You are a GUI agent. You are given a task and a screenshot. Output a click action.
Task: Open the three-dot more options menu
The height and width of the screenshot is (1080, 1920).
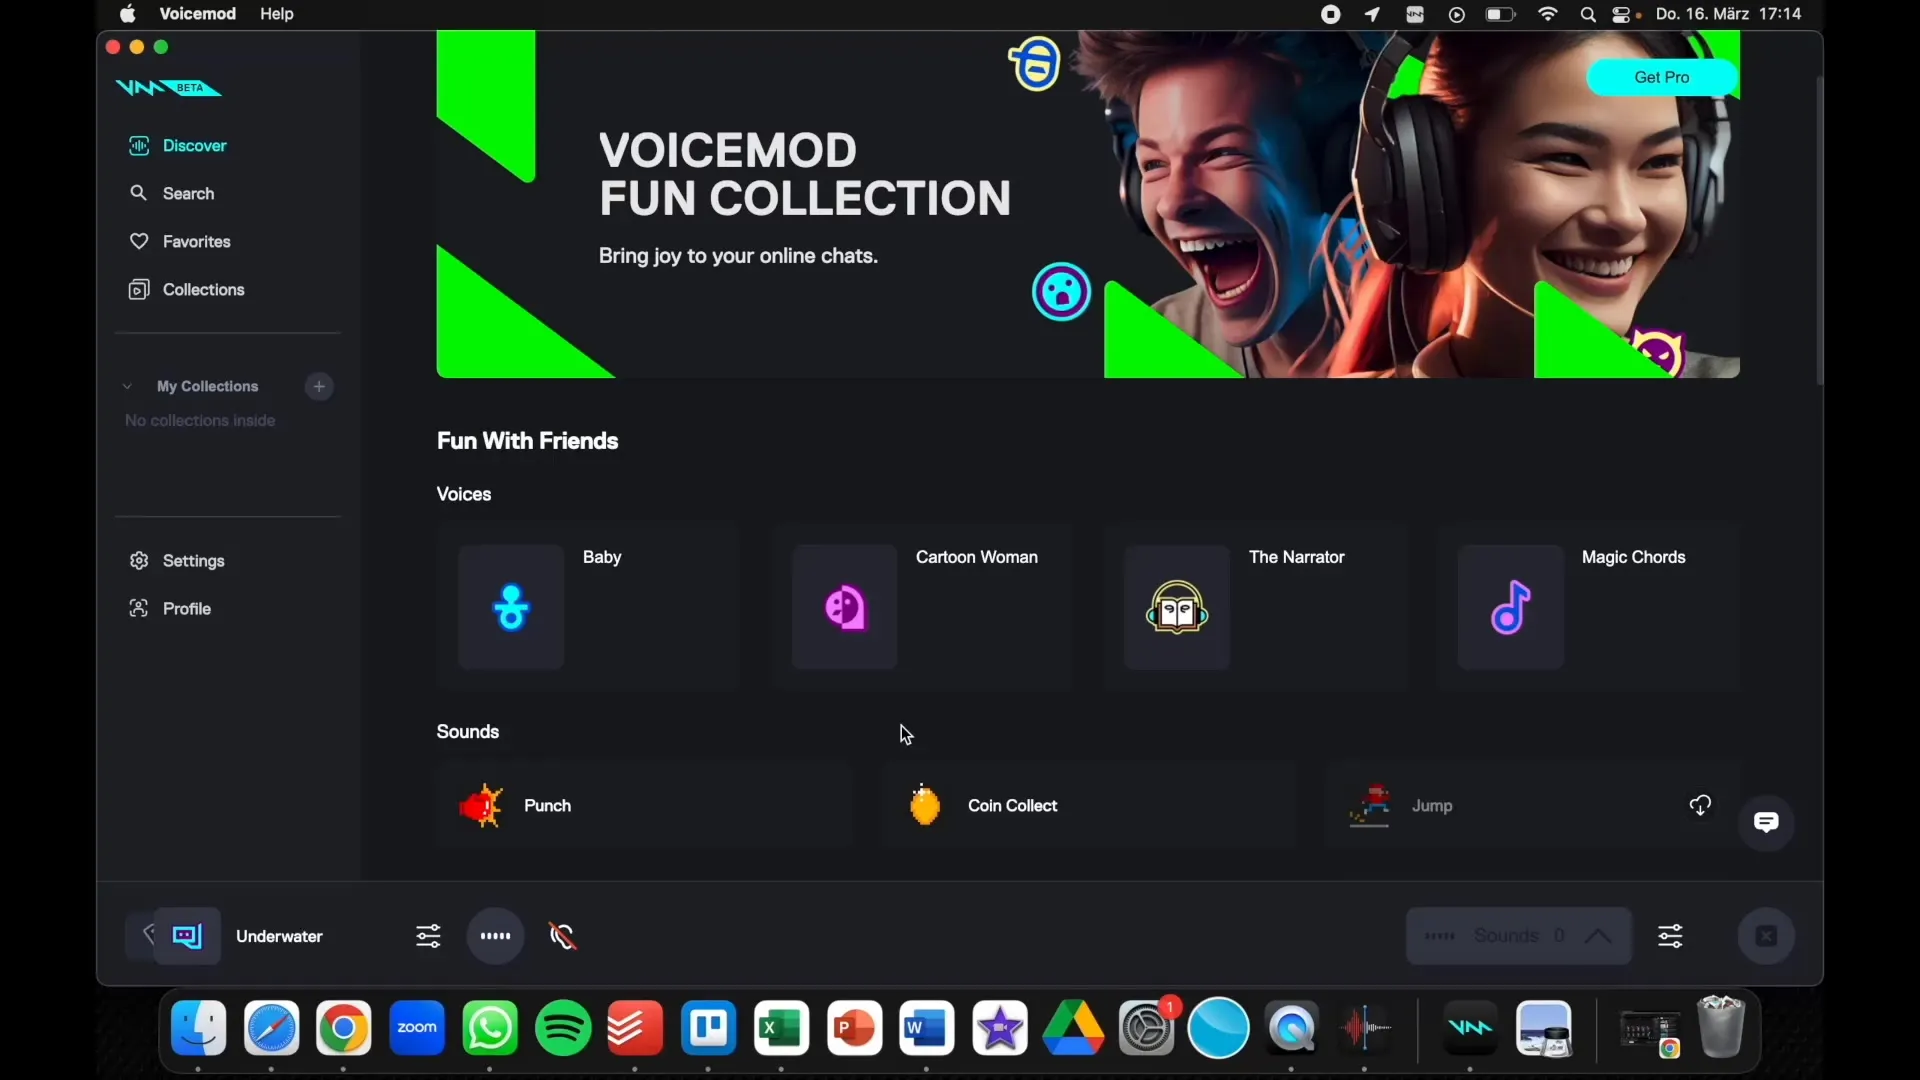[495, 936]
